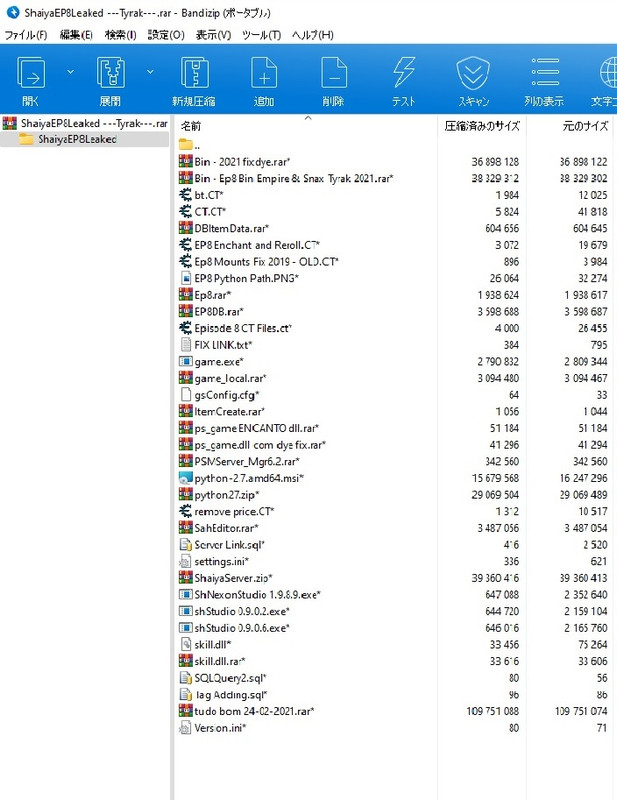Screen dimensions: 617x800
Task: Select ps_game ENCANTO dll.rar
Action: pyautogui.click(x=257, y=428)
